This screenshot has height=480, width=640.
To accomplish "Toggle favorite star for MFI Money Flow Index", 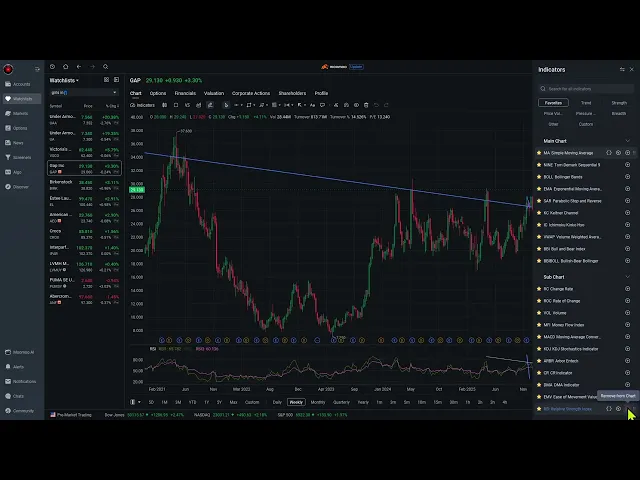I will 539,325.
